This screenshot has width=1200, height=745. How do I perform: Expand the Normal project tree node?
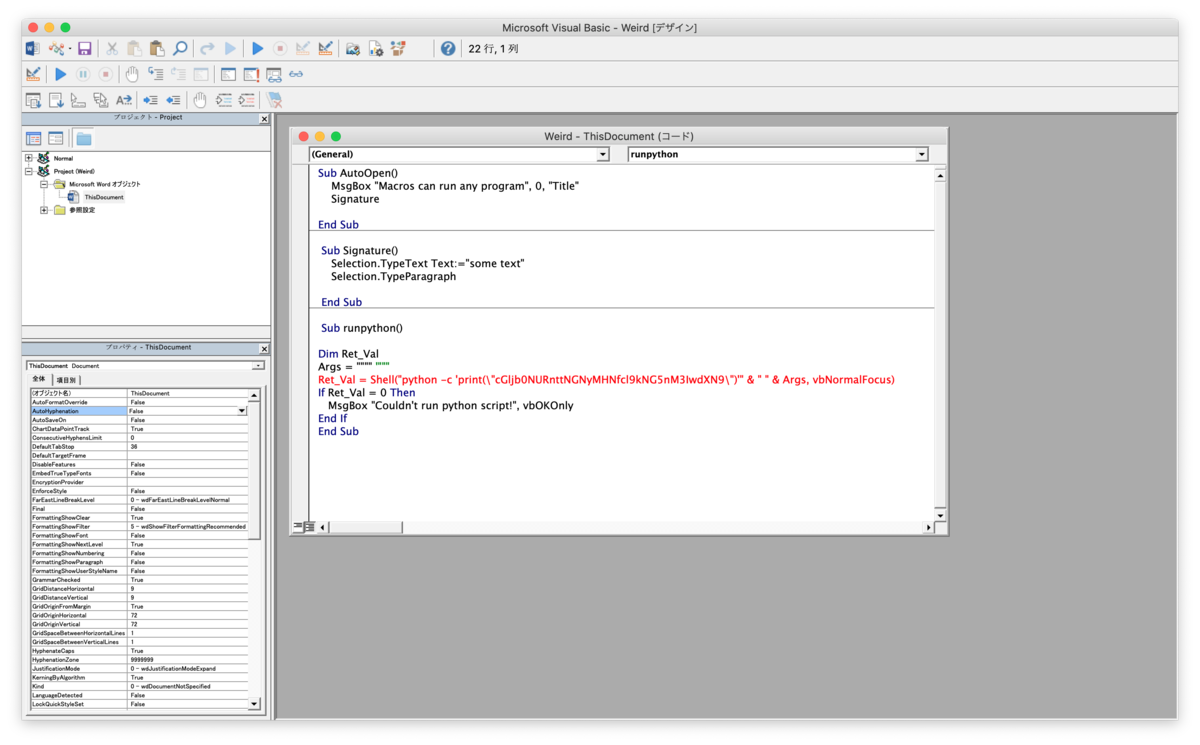(x=30, y=158)
